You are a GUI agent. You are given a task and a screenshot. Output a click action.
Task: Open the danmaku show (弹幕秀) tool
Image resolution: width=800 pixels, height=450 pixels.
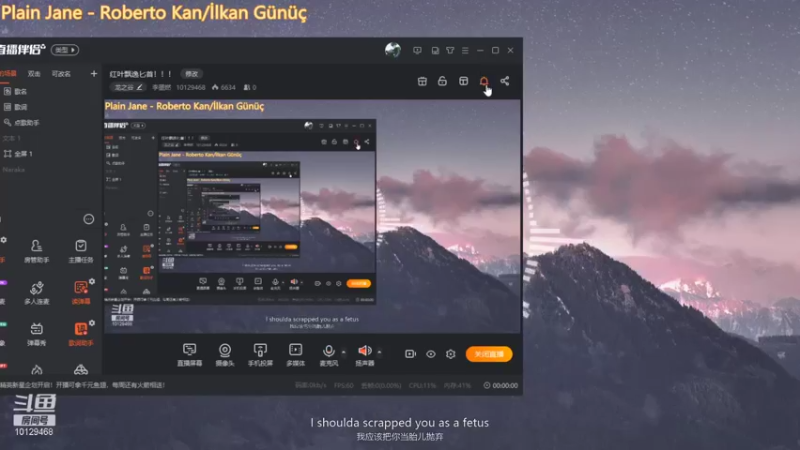(x=36, y=334)
